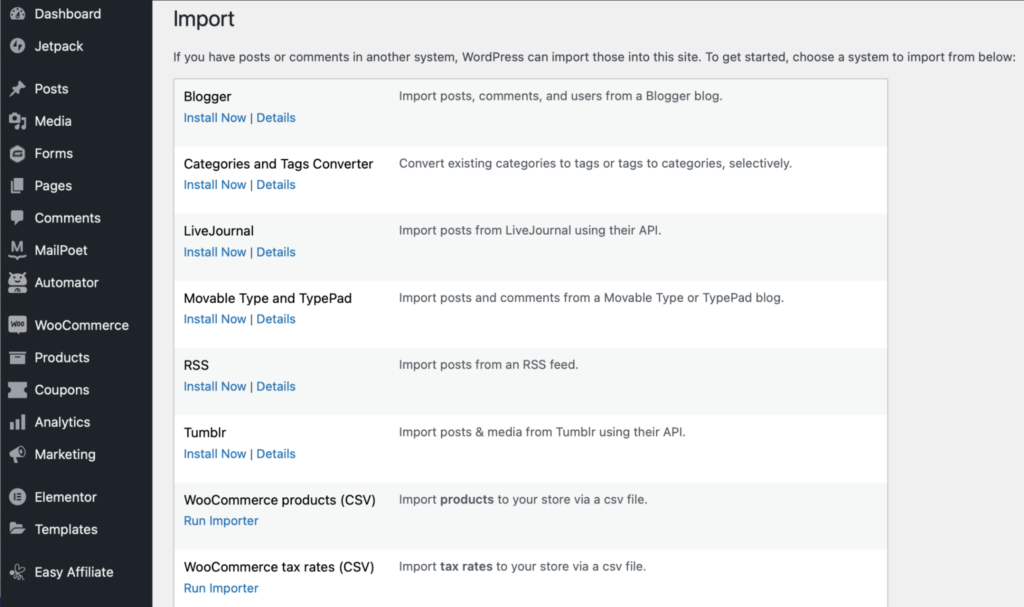Run Importer for WooCommerce tax rates (CSV)

(x=221, y=588)
